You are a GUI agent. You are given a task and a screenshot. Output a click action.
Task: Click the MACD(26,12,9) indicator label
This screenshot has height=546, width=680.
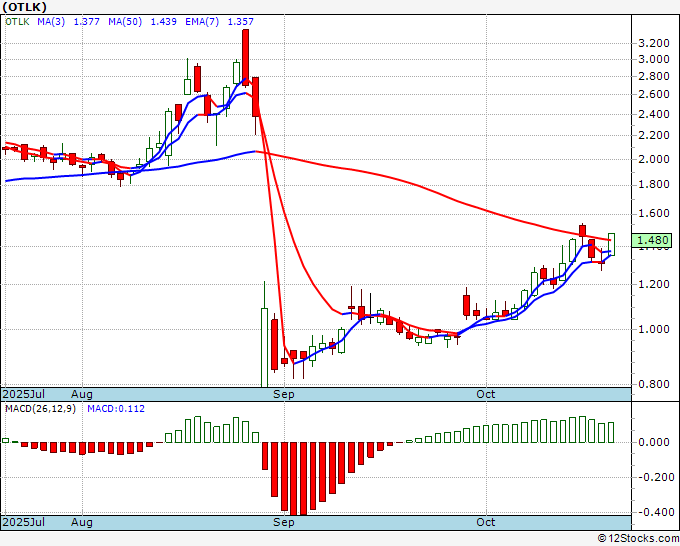pos(40,409)
